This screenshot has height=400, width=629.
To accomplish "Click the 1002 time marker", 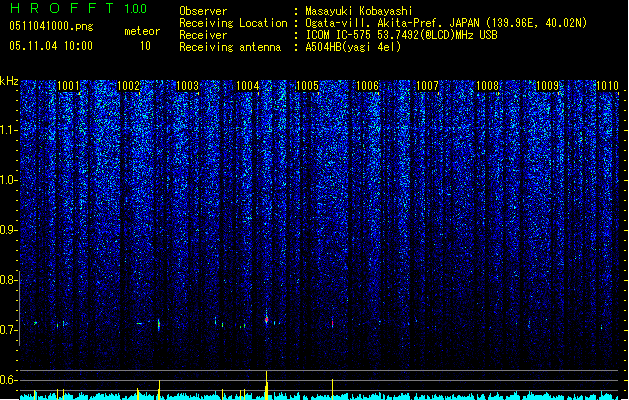I will tap(128, 85).
